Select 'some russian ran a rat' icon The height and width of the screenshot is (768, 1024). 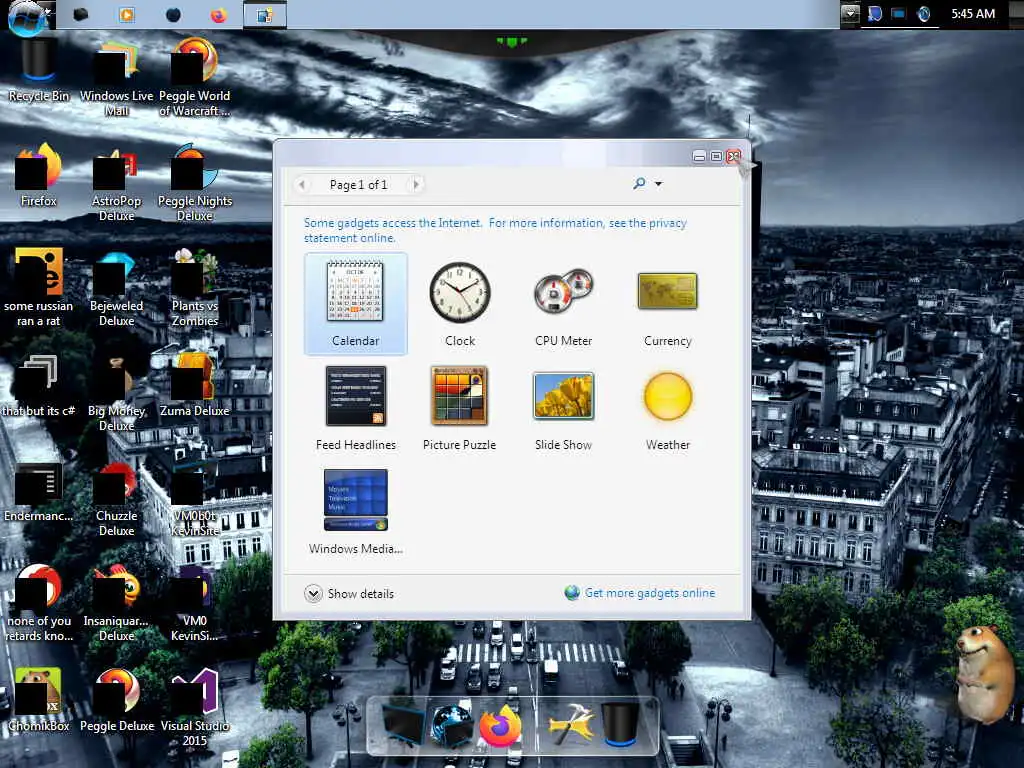tap(39, 287)
